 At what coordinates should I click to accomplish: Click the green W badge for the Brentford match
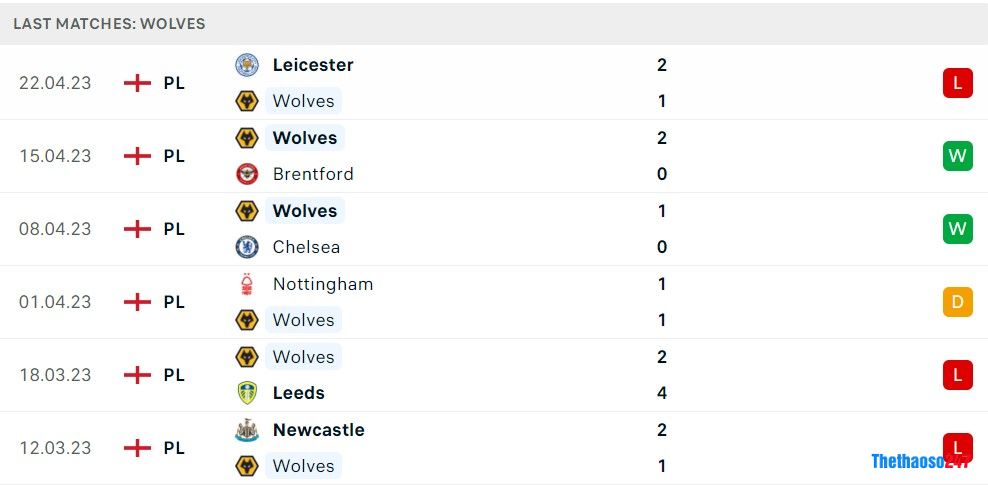(x=957, y=156)
